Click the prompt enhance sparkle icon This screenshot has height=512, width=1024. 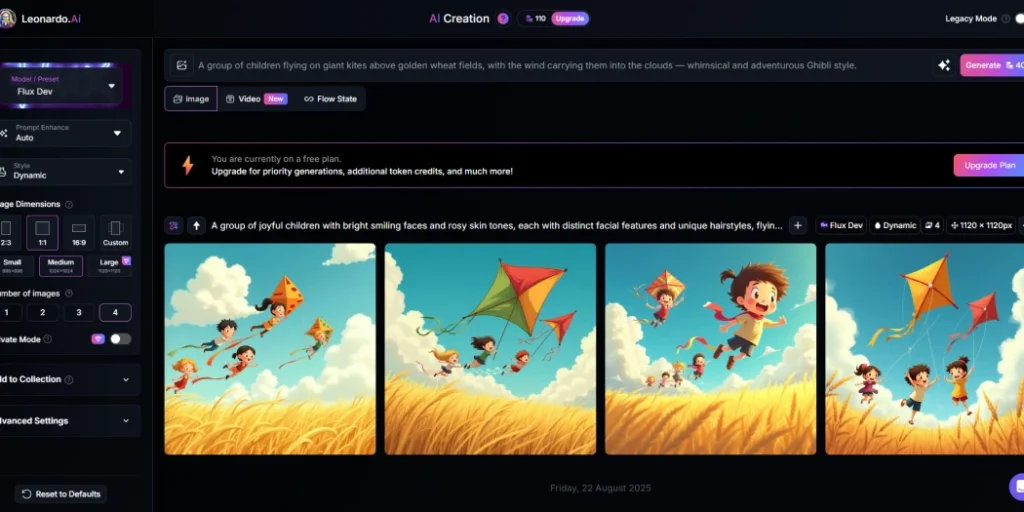[x=944, y=65]
